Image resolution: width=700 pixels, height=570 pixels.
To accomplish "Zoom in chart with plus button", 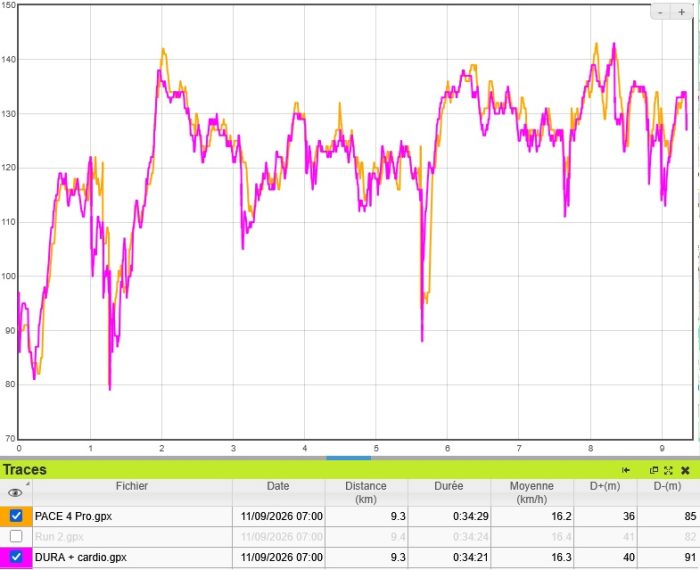I will click(681, 12).
